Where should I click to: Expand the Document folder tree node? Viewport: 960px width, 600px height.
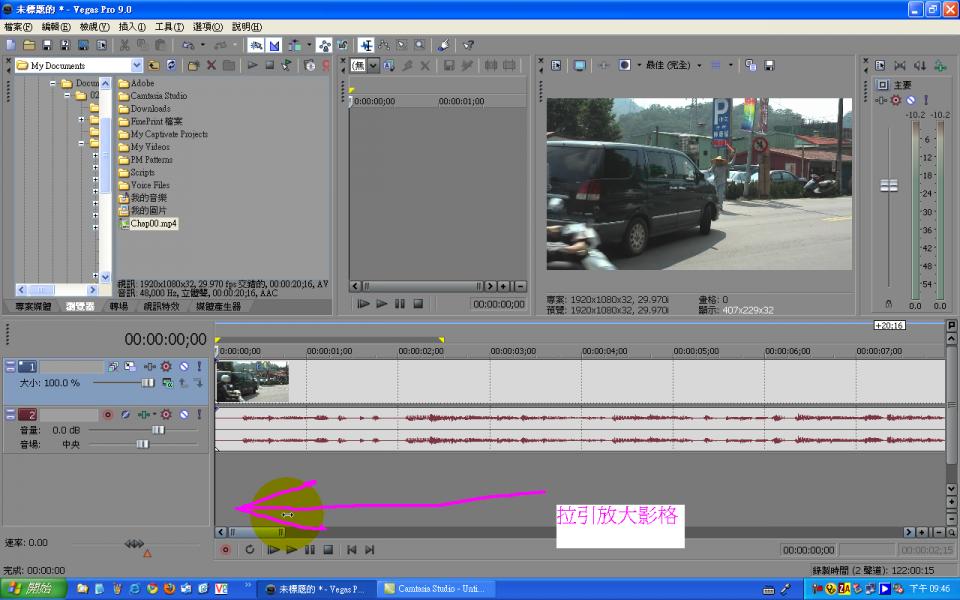[x=53, y=83]
